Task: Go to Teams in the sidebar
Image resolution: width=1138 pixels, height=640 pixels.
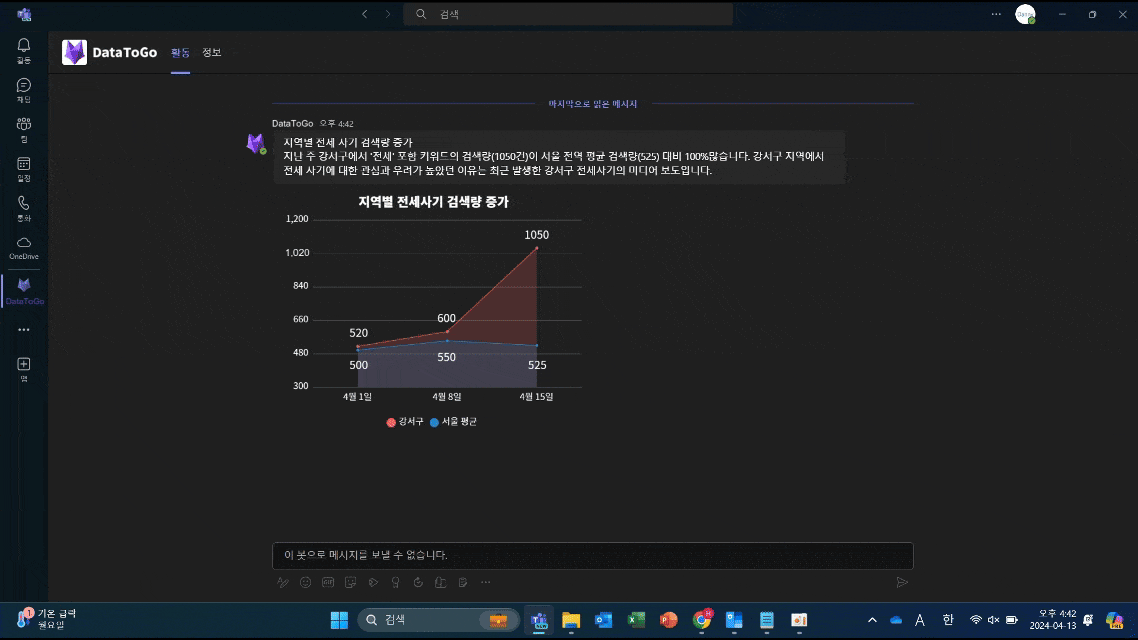Action: click(24, 128)
